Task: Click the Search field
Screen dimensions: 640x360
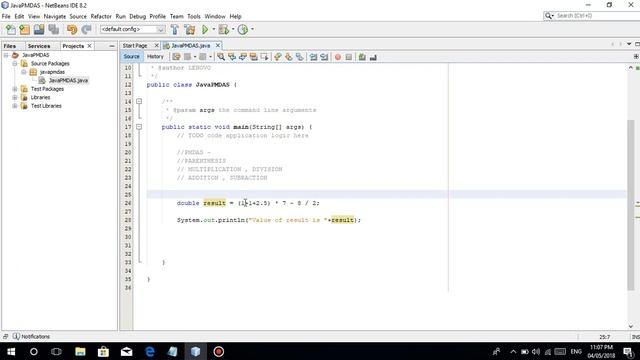Action: click(592, 16)
